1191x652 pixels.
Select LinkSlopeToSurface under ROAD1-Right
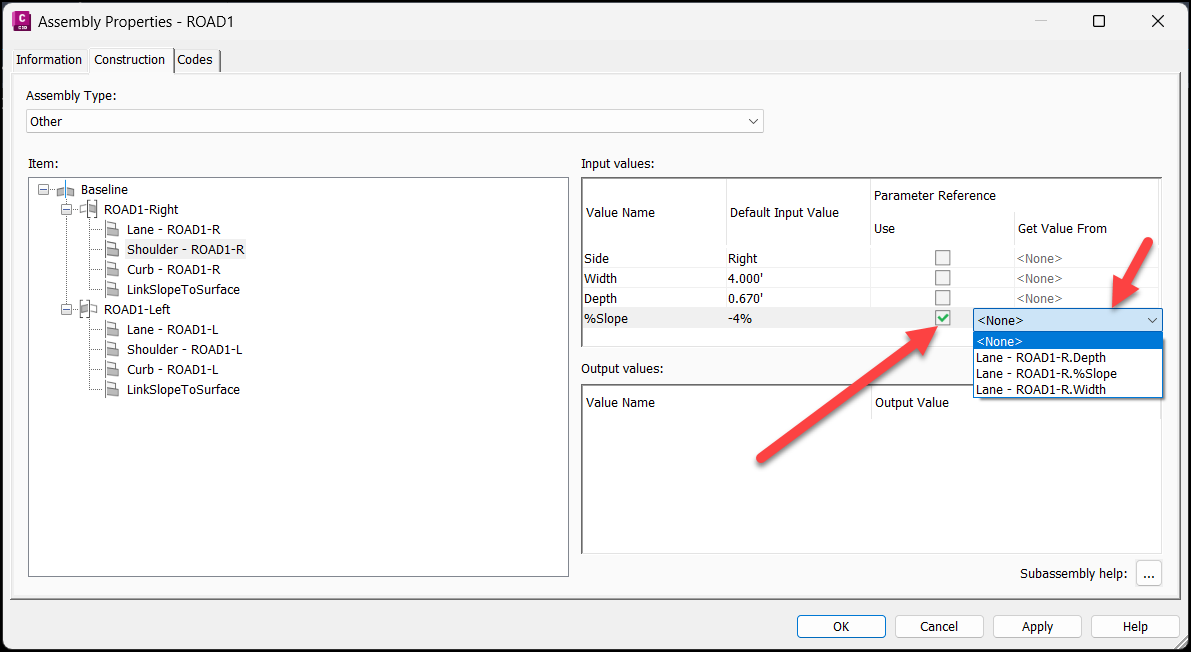(112, 289)
